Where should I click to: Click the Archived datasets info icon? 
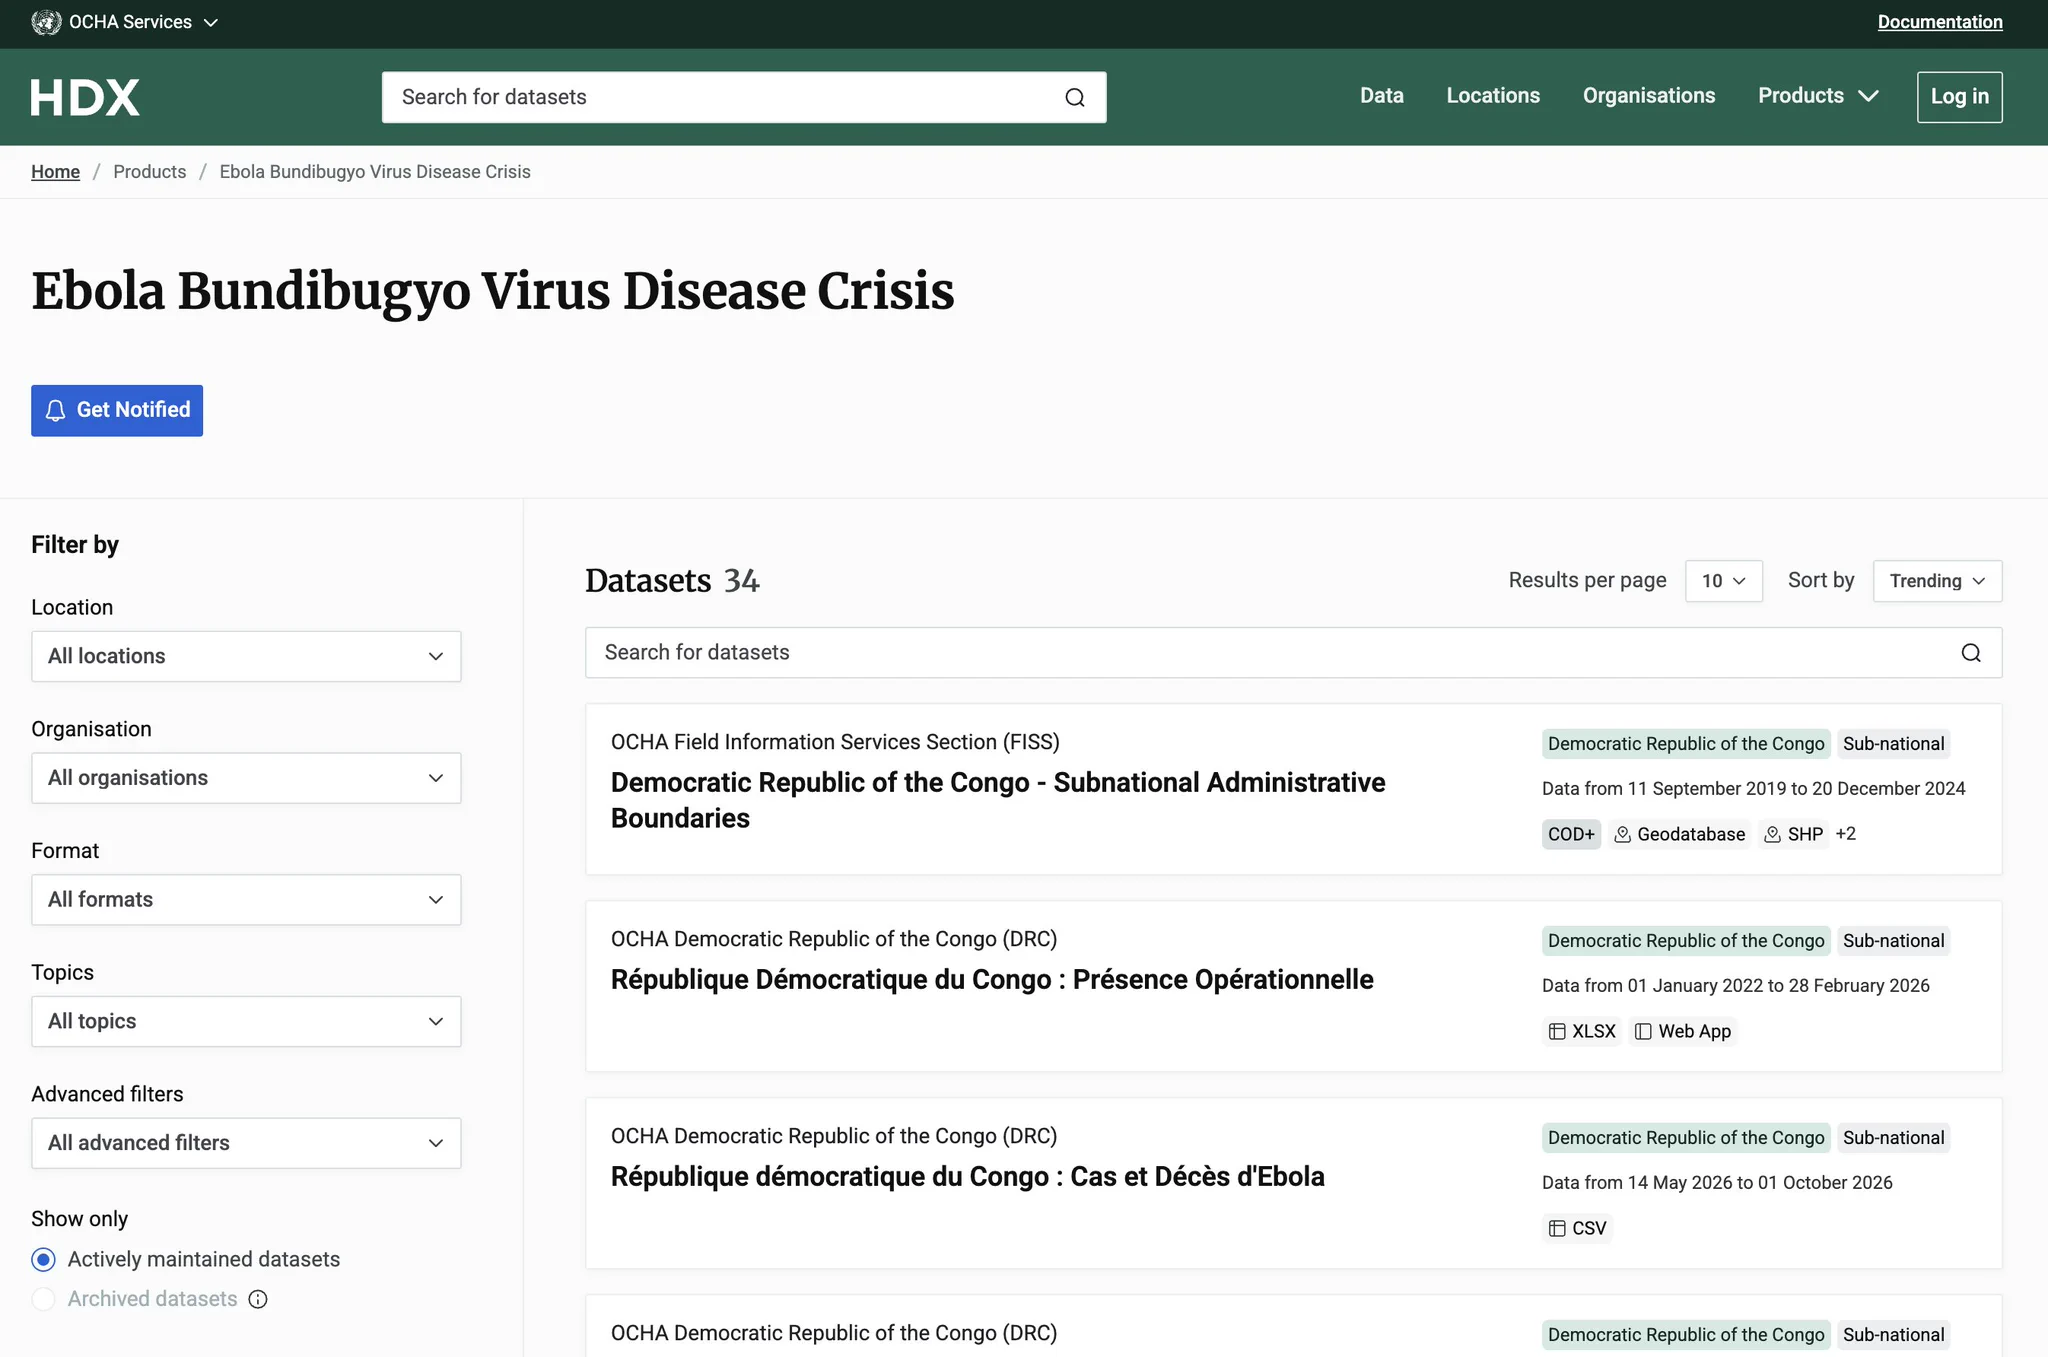258,1299
